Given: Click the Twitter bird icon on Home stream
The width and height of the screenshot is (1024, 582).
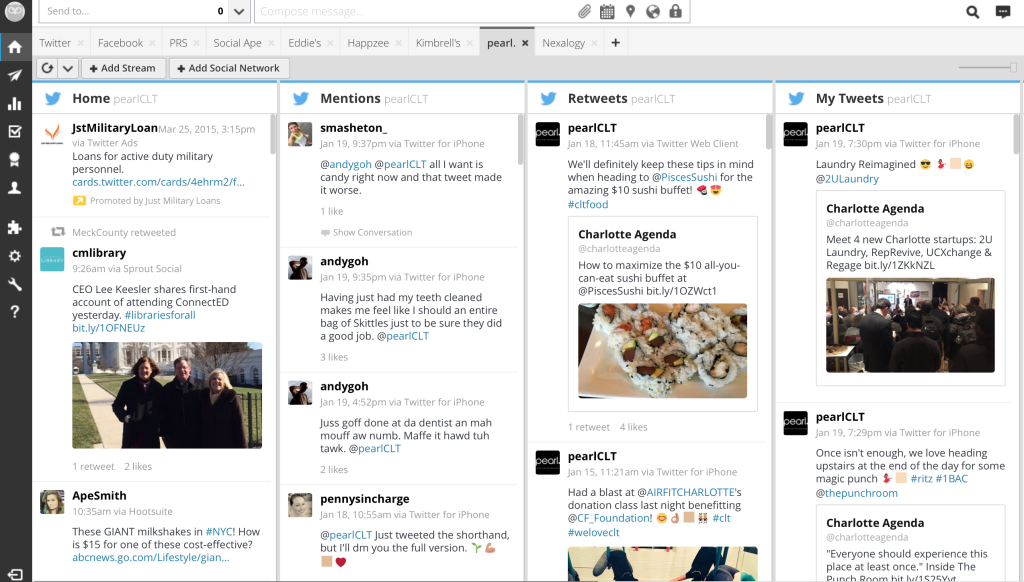Looking at the screenshot, I should [53, 99].
